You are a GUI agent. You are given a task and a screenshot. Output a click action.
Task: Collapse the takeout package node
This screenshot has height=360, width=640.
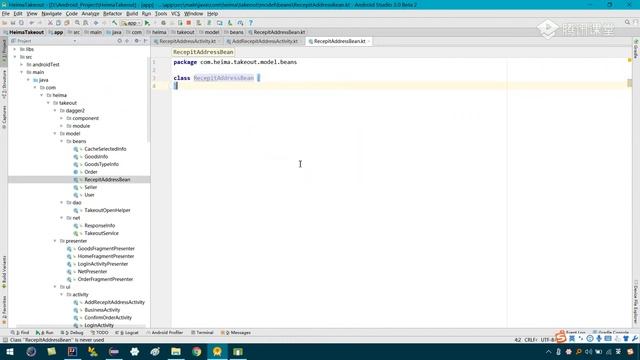[48, 103]
